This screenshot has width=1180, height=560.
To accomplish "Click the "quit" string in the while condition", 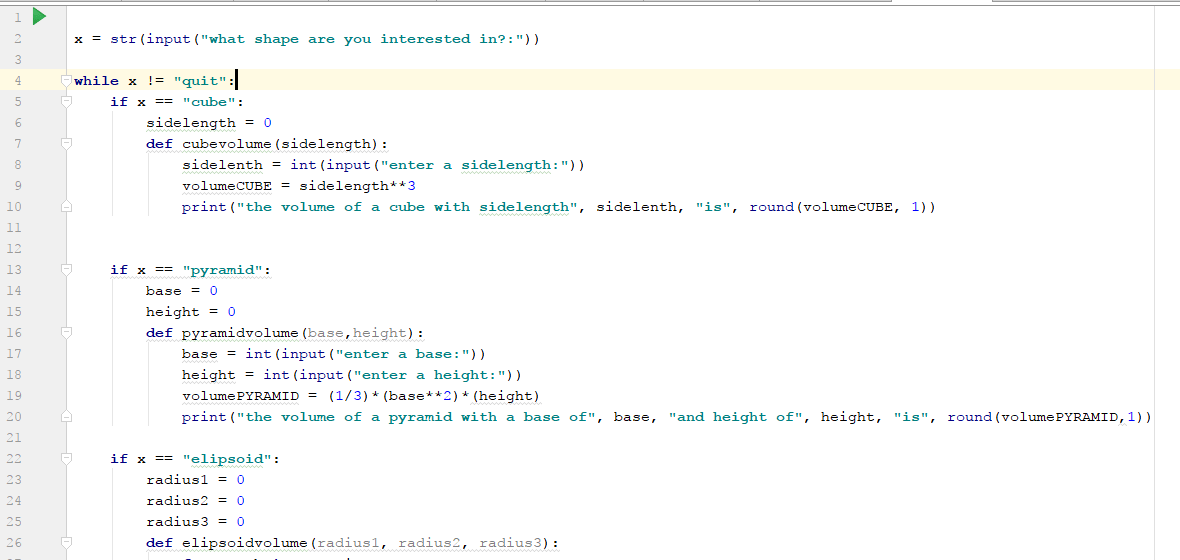I will [199, 81].
